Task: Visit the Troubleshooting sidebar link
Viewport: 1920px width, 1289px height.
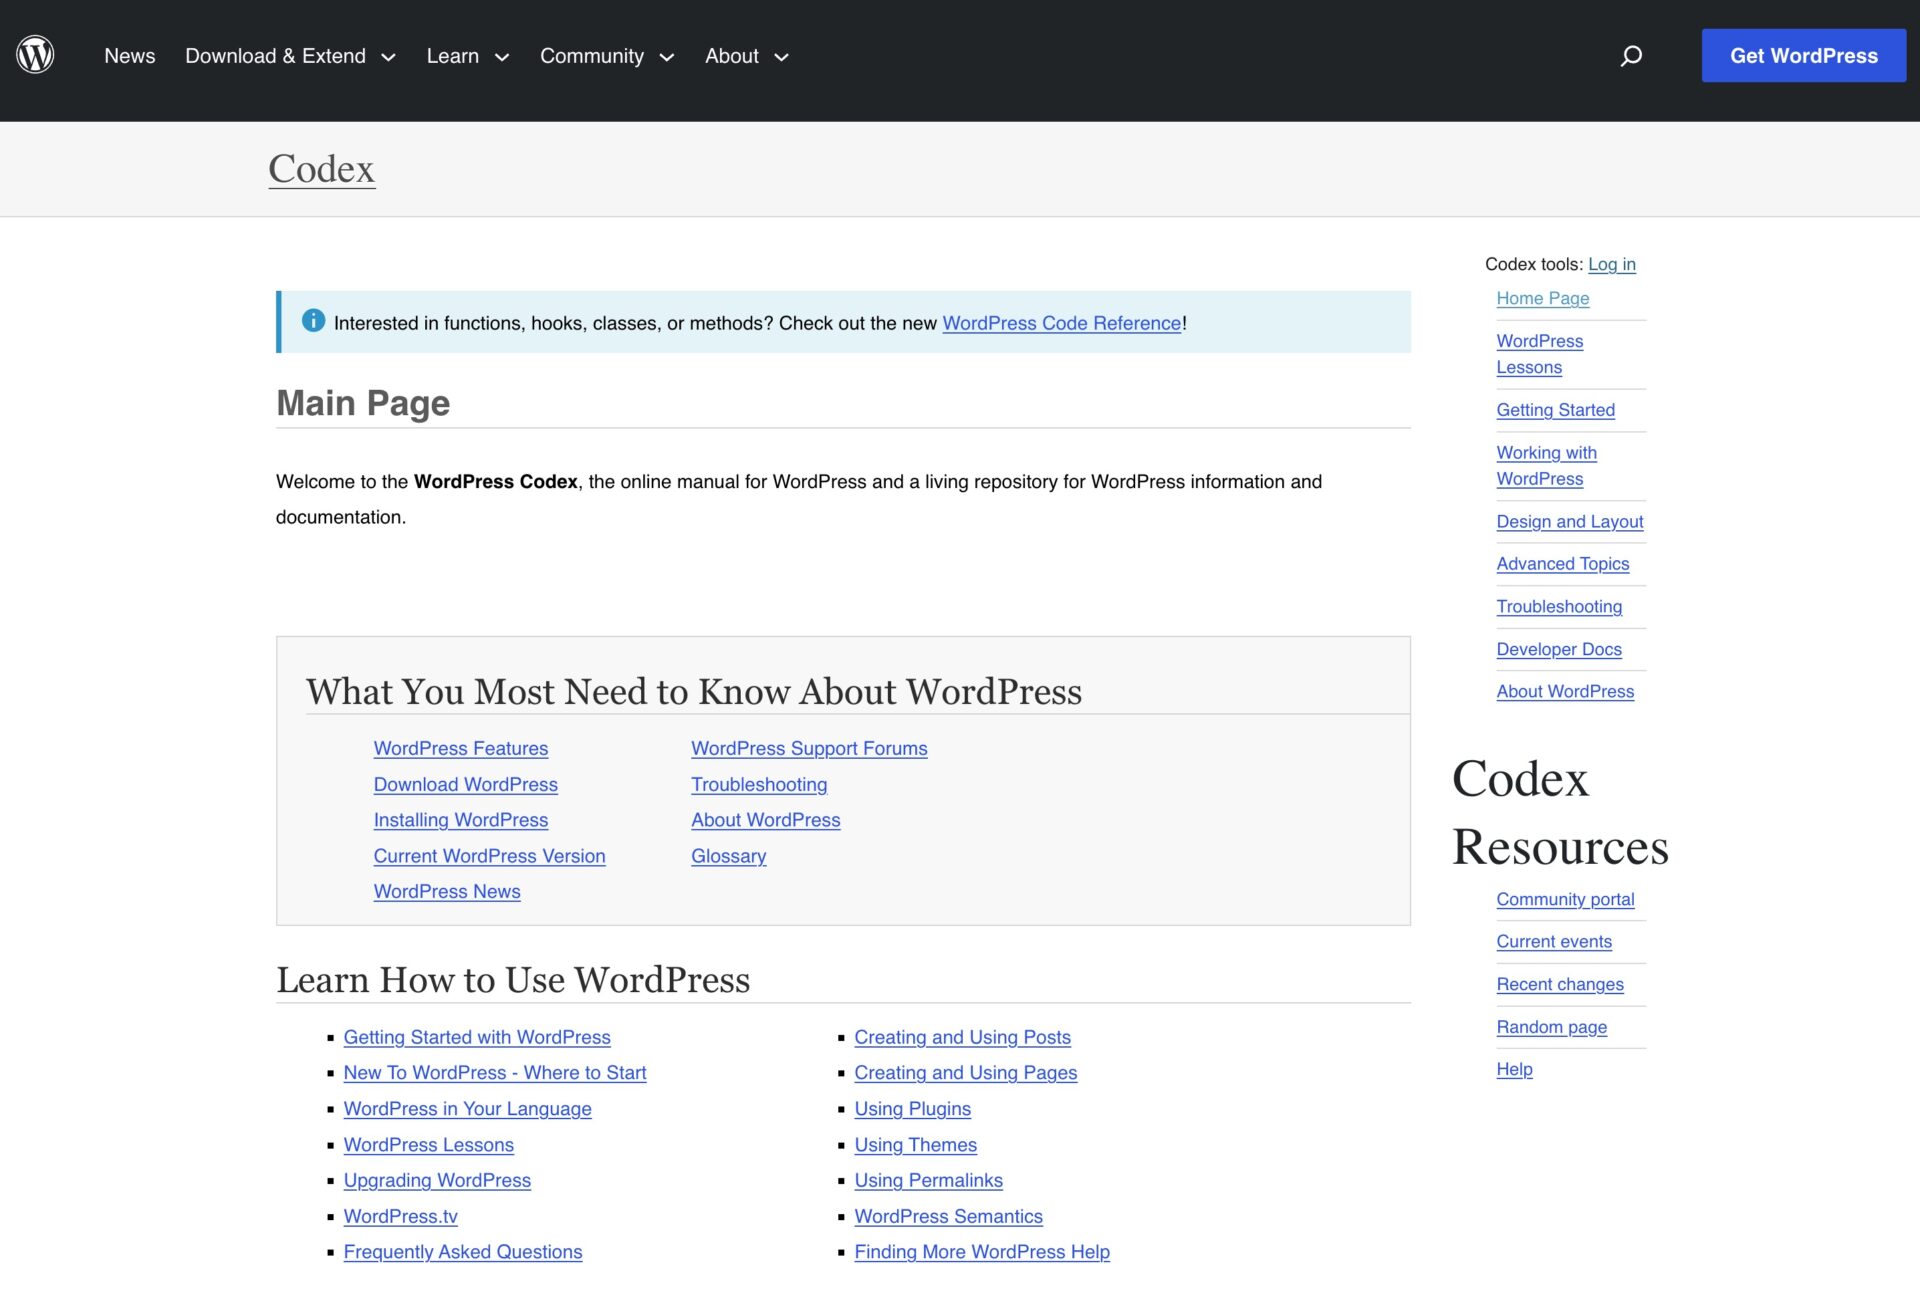Action: [1559, 606]
